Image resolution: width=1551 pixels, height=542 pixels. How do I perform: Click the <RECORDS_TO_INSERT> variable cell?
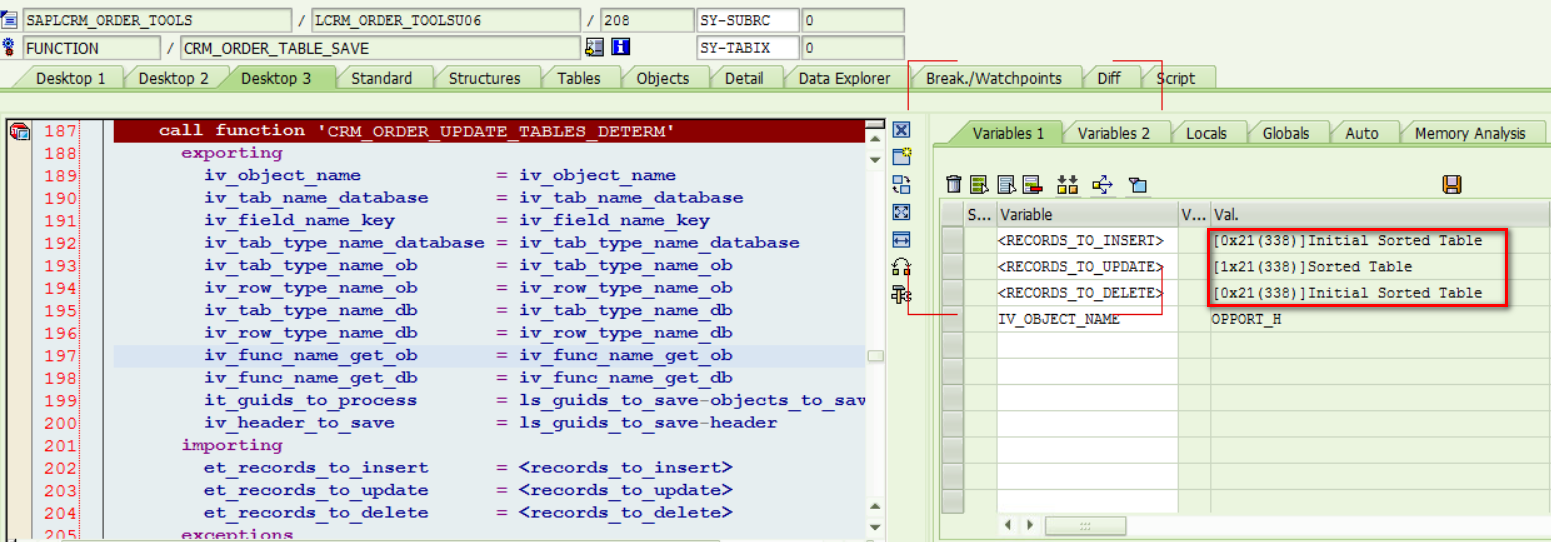point(1087,240)
